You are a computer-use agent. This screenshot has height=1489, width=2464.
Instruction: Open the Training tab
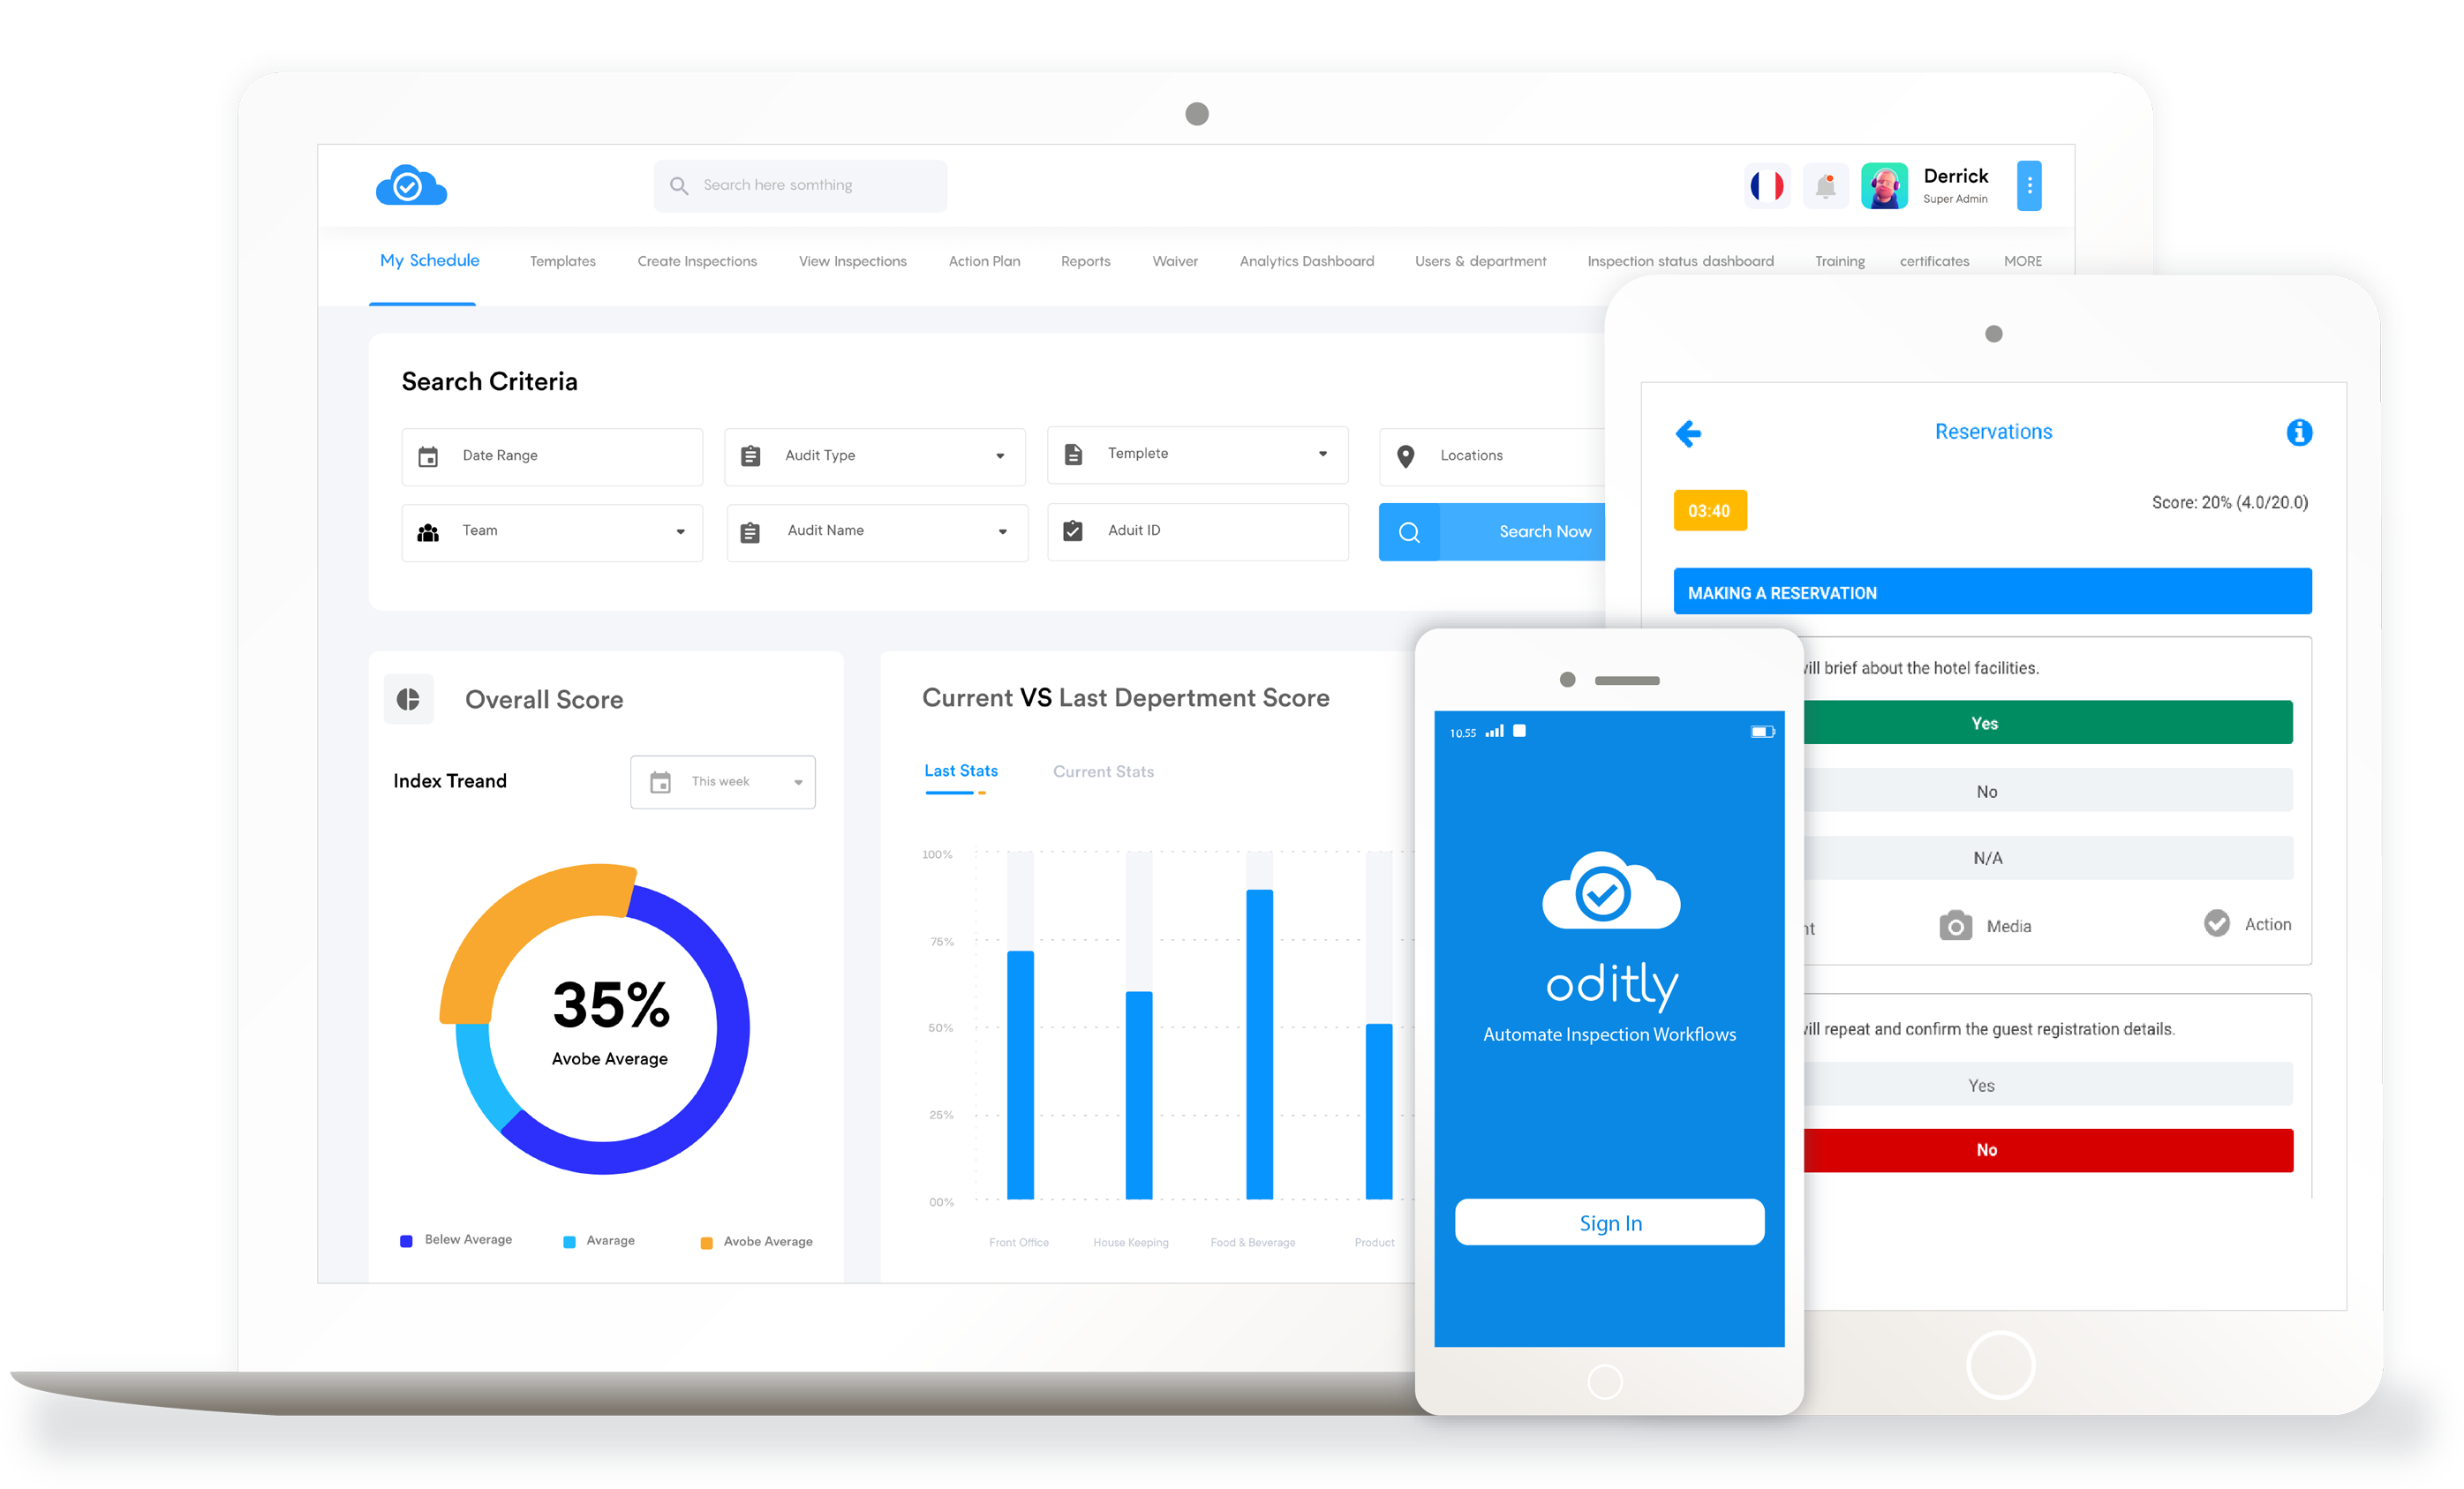(x=1839, y=261)
